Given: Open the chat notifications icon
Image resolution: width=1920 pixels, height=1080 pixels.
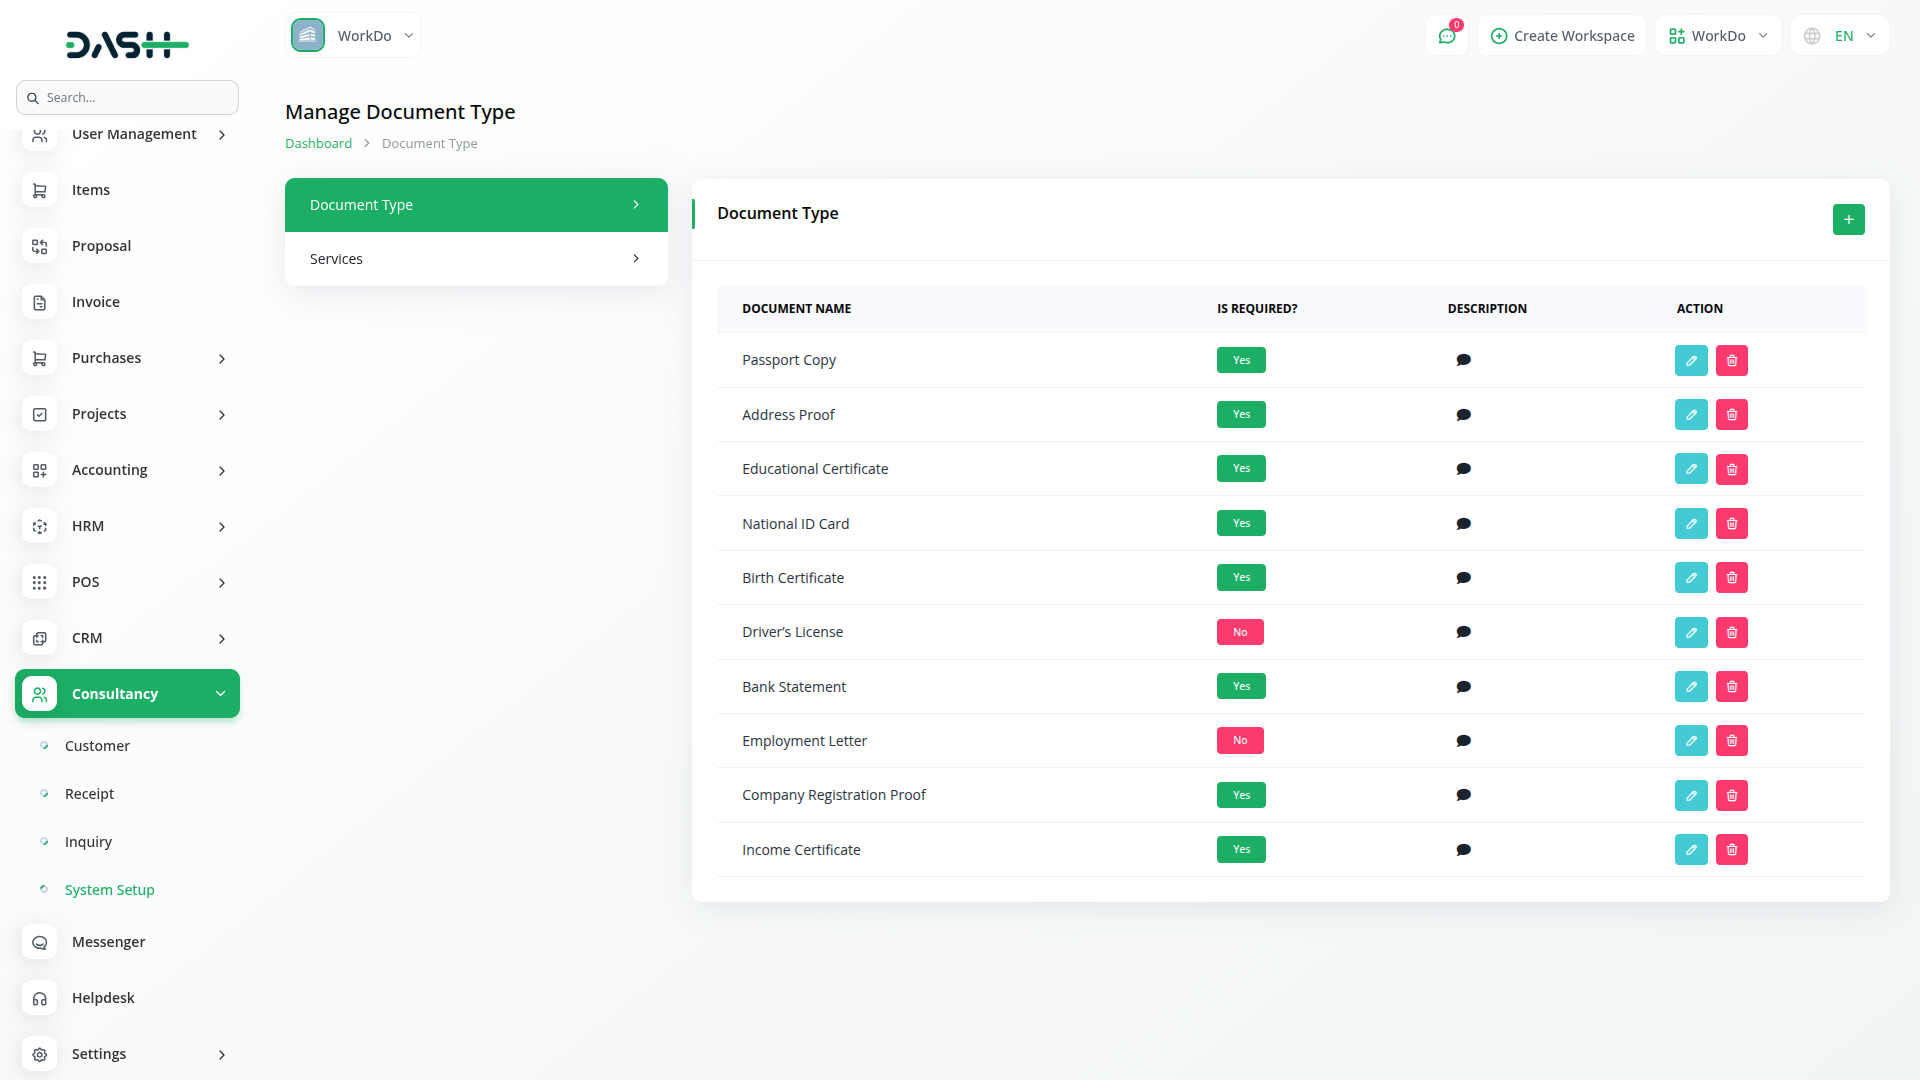Looking at the screenshot, I should (x=1446, y=36).
